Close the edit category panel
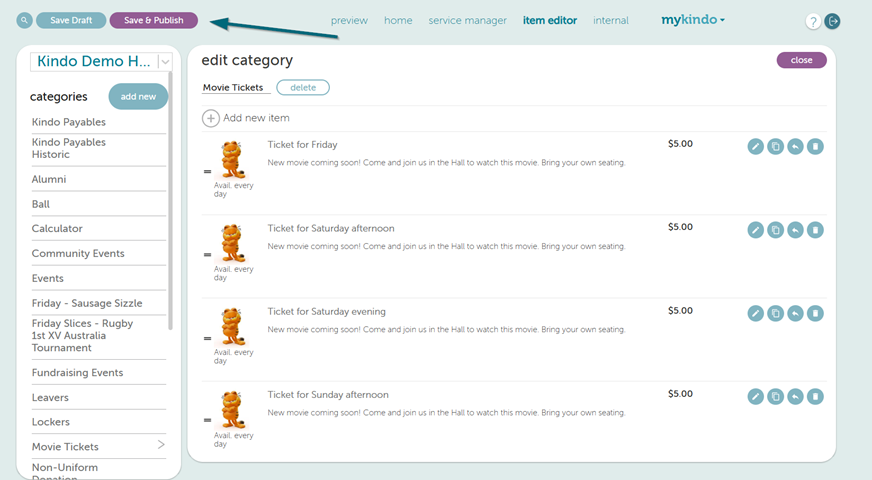Image resolution: width=872 pixels, height=480 pixels. (801, 60)
